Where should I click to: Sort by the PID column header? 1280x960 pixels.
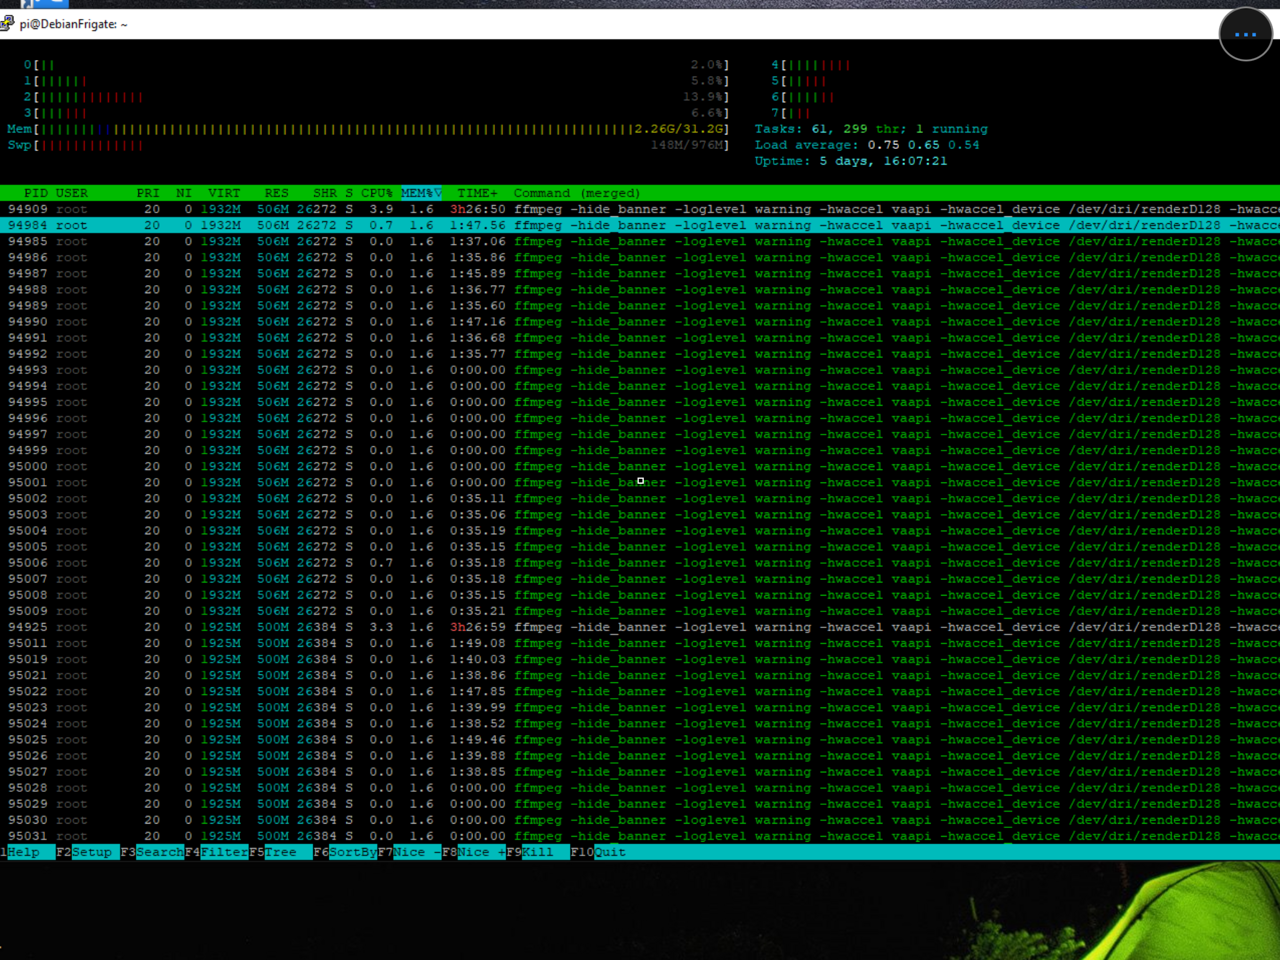(35, 193)
